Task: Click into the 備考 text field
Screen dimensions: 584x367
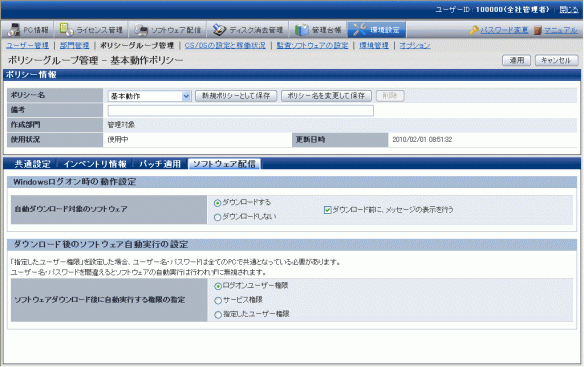Action: coord(241,111)
